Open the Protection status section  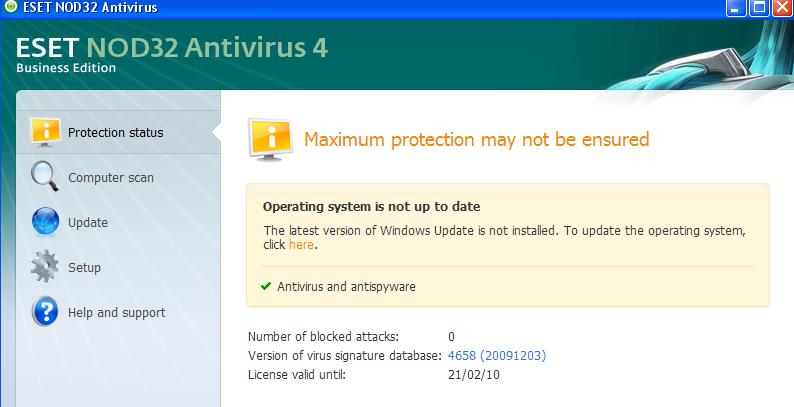(x=115, y=132)
